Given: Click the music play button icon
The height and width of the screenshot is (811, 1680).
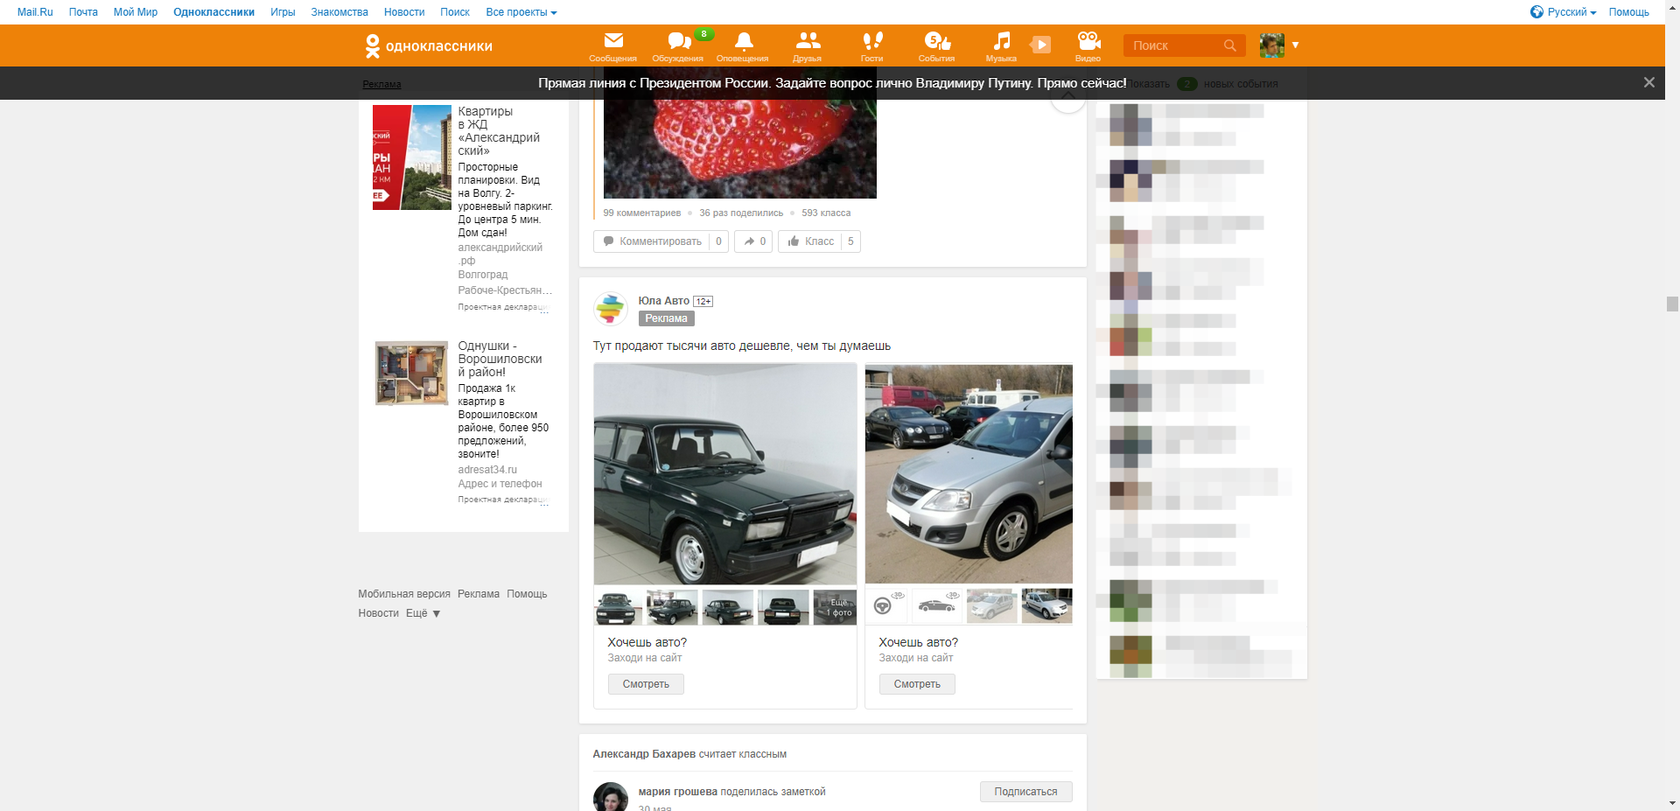Looking at the screenshot, I should tap(1041, 45).
